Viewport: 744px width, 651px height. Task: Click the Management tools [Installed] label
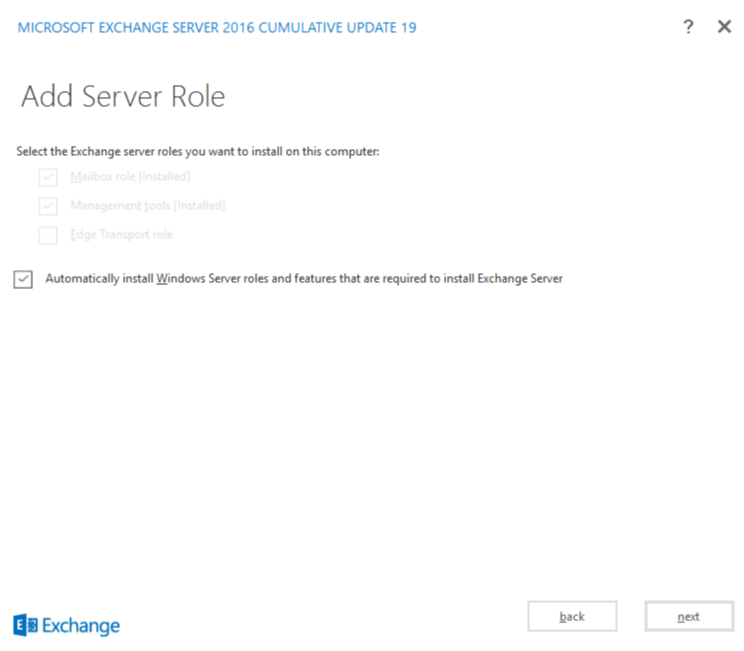coord(148,205)
